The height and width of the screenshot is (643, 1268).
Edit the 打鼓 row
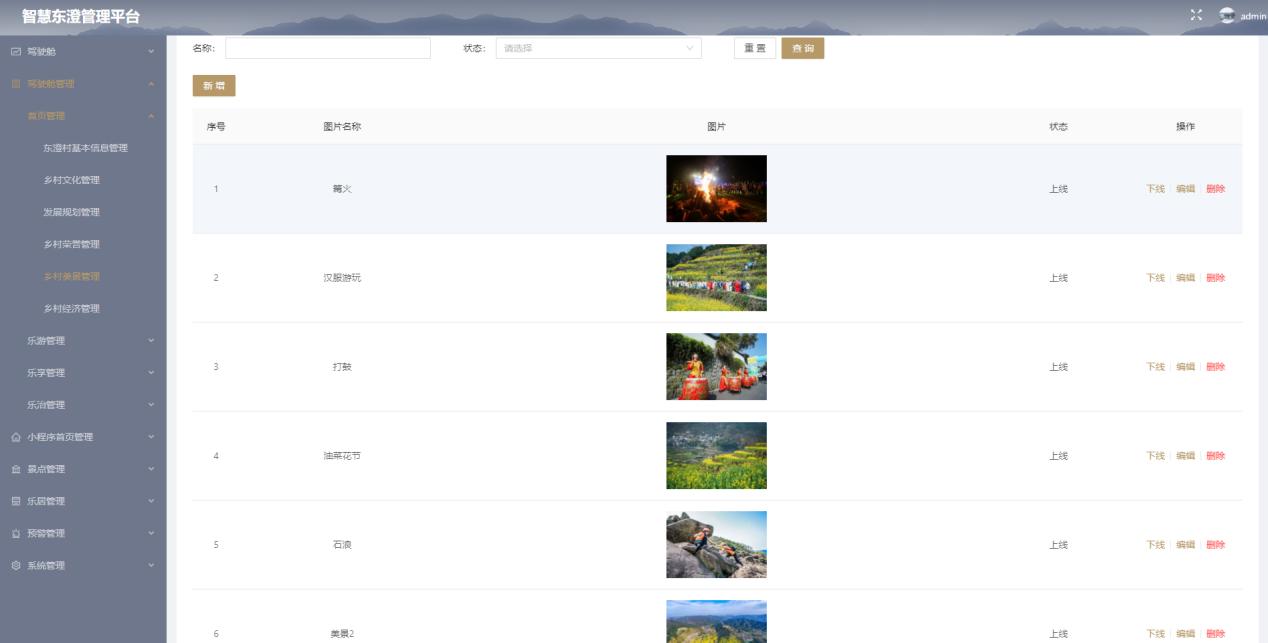click(x=1185, y=367)
